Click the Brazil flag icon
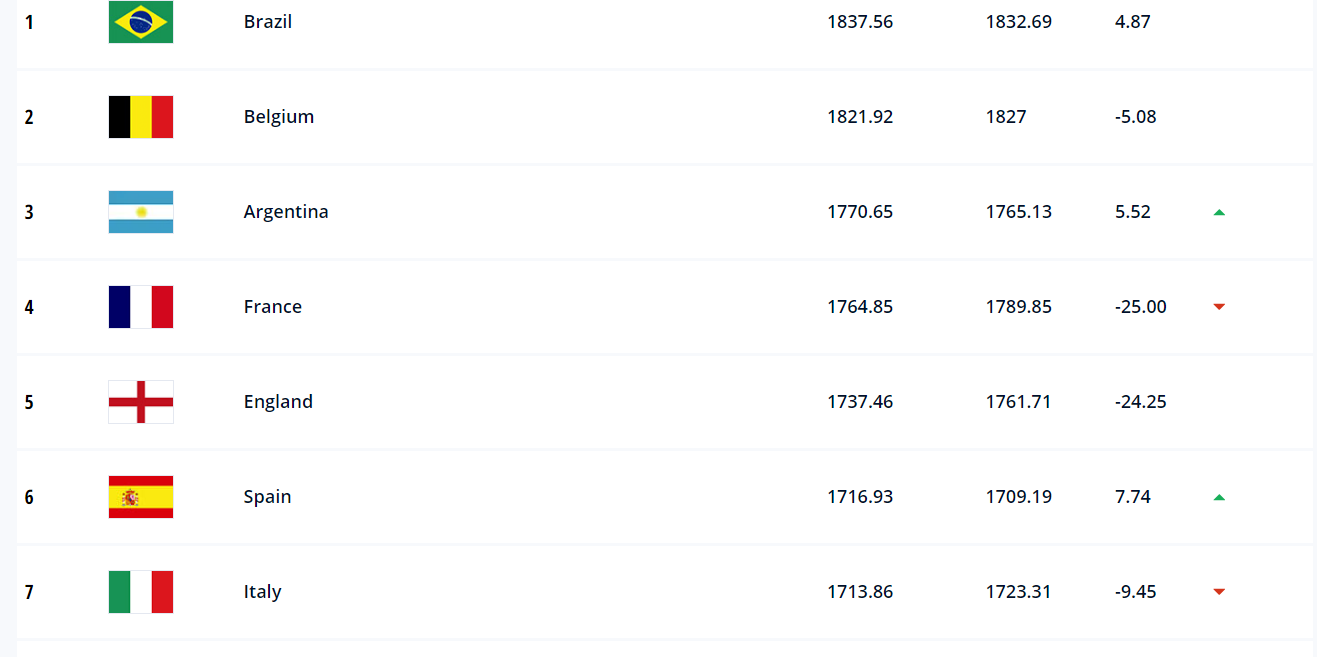This screenshot has width=1317, height=657. point(141,22)
